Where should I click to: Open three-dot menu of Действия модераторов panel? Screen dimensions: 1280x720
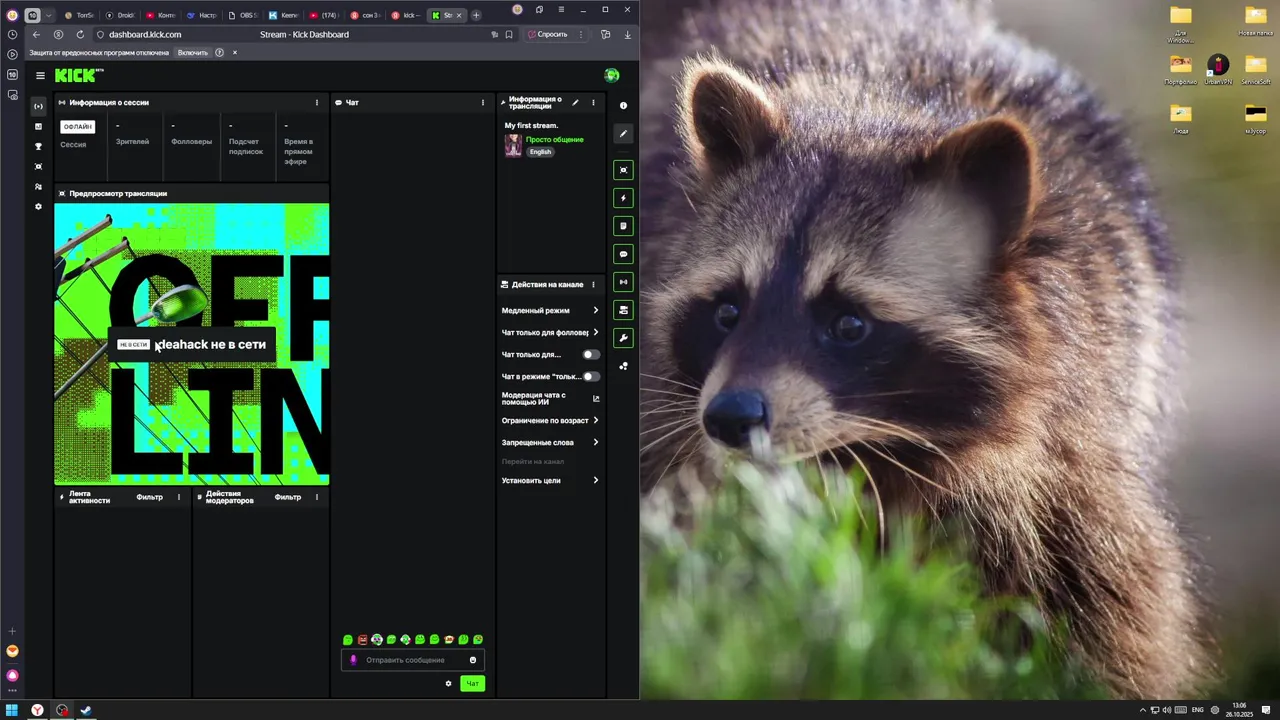click(x=317, y=497)
